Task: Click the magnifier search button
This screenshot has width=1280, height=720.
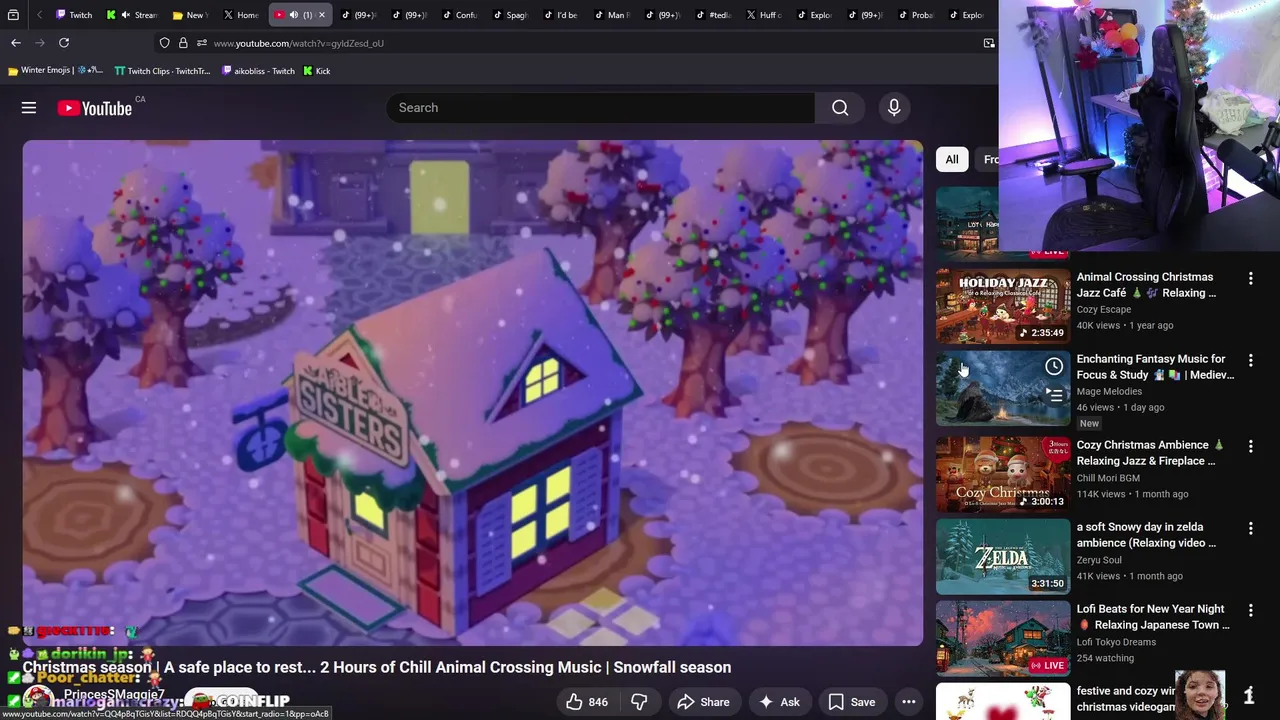Action: click(x=840, y=108)
